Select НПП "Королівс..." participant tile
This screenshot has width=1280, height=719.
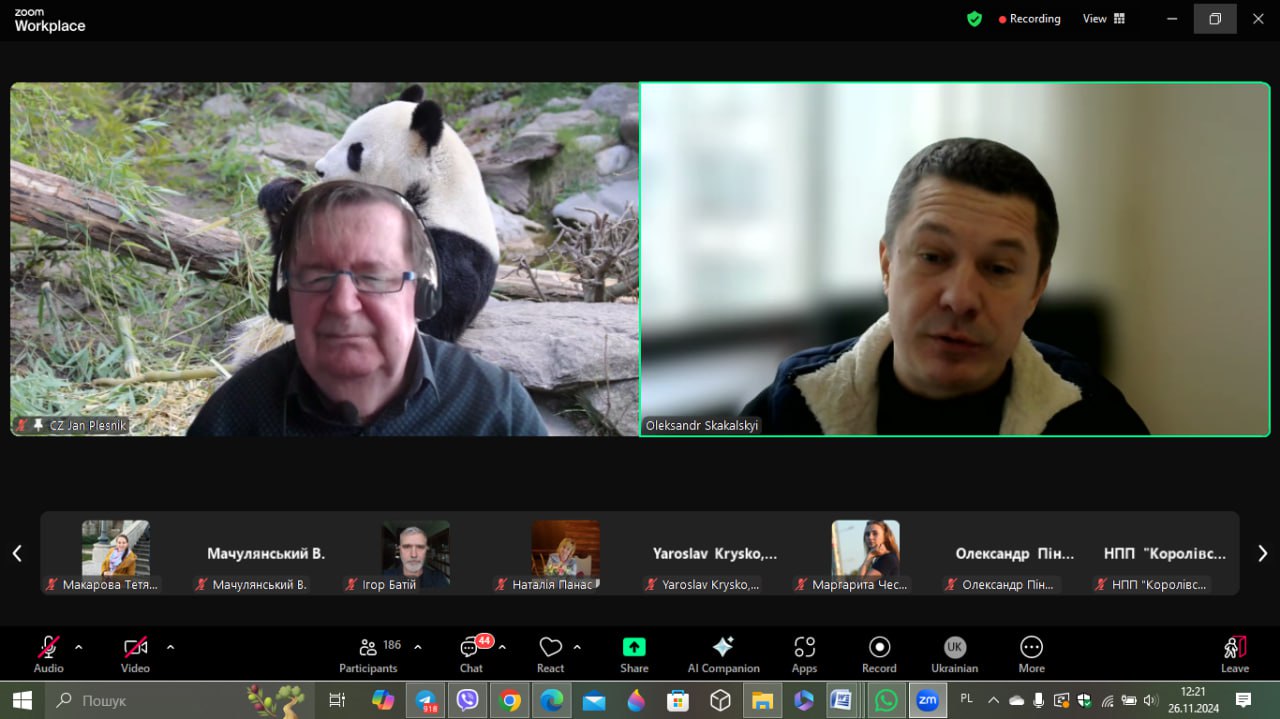click(1165, 555)
